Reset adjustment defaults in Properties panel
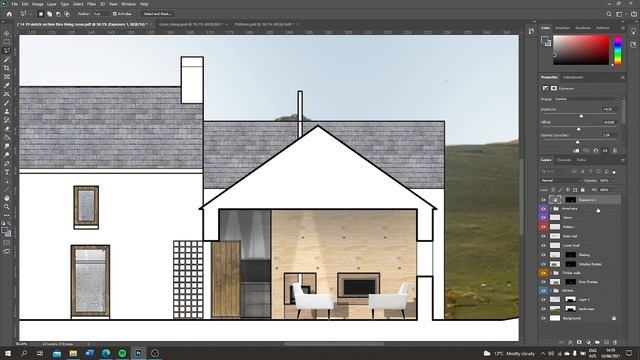 (x=596, y=151)
